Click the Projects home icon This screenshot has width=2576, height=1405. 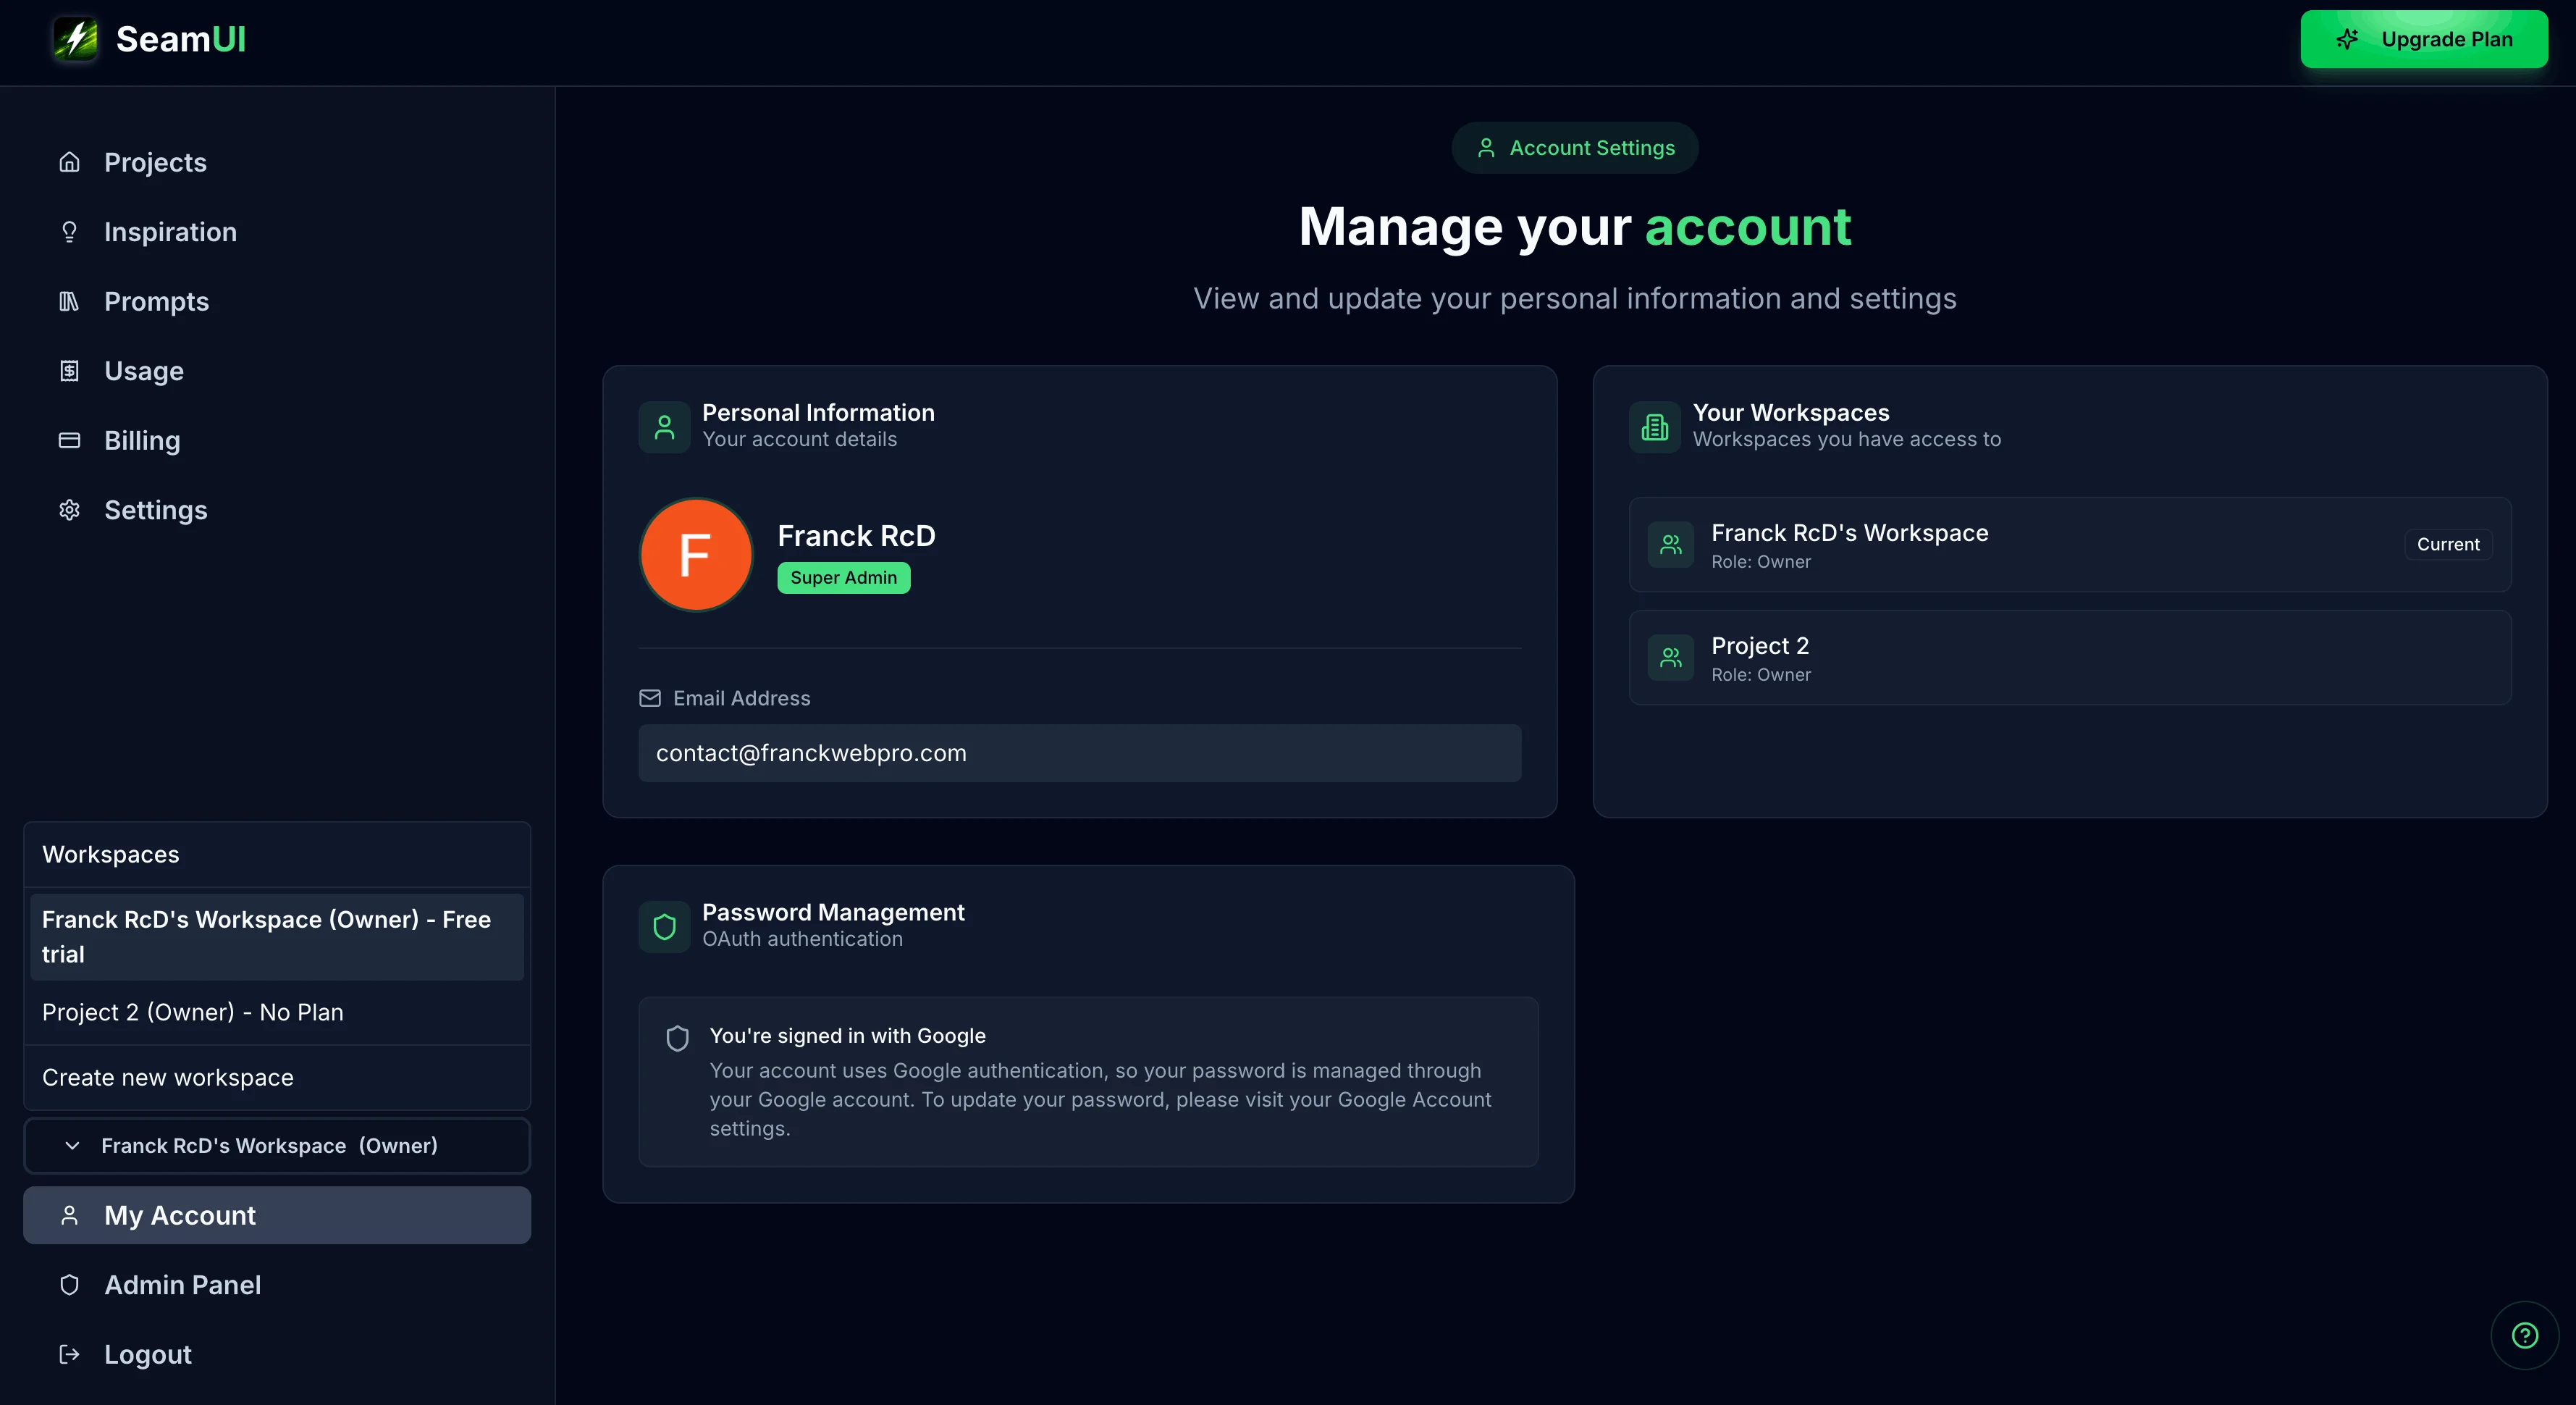point(69,162)
